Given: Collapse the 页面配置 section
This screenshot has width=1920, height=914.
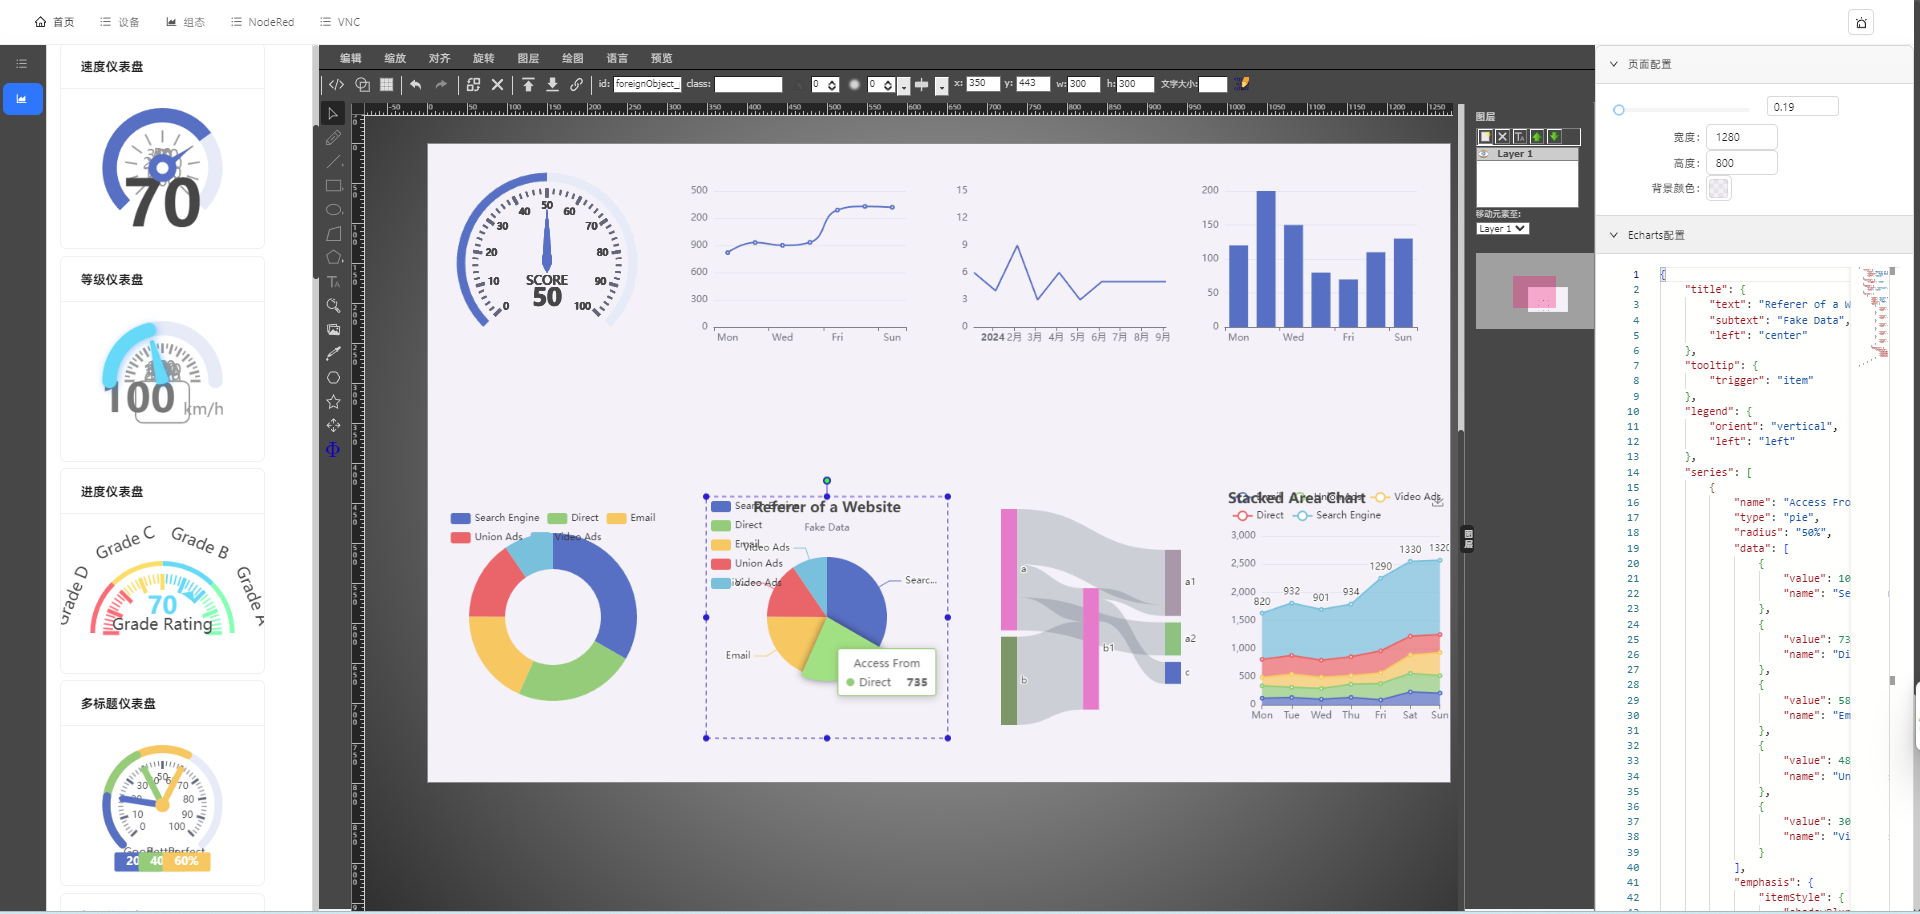Looking at the screenshot, I should point(1613,64).
